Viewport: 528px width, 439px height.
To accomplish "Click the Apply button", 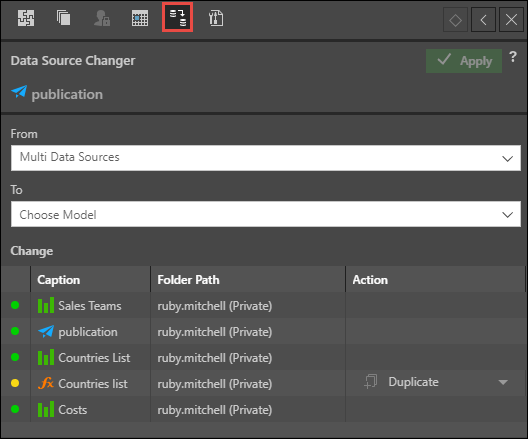I will tap(464, 61).
